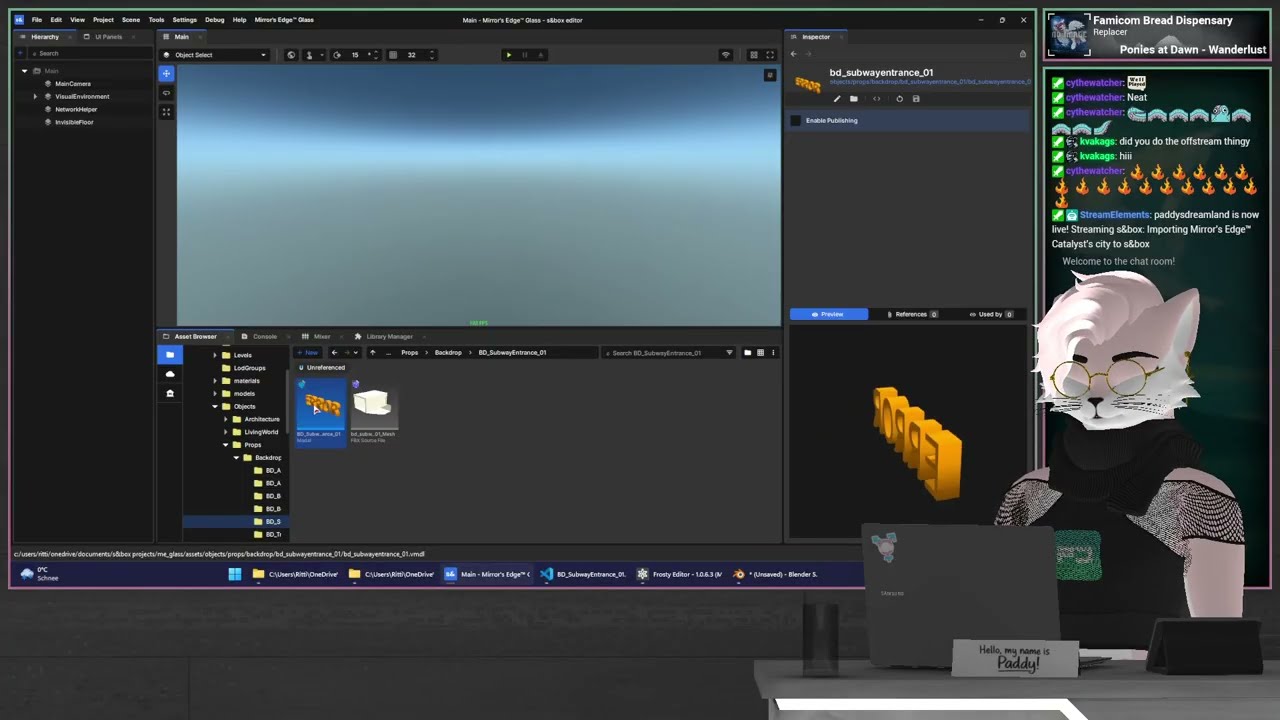The height and width of the screenshot is (720, 1280).
Task: Select the move/position tool in viewport
Action: (166, 74)
